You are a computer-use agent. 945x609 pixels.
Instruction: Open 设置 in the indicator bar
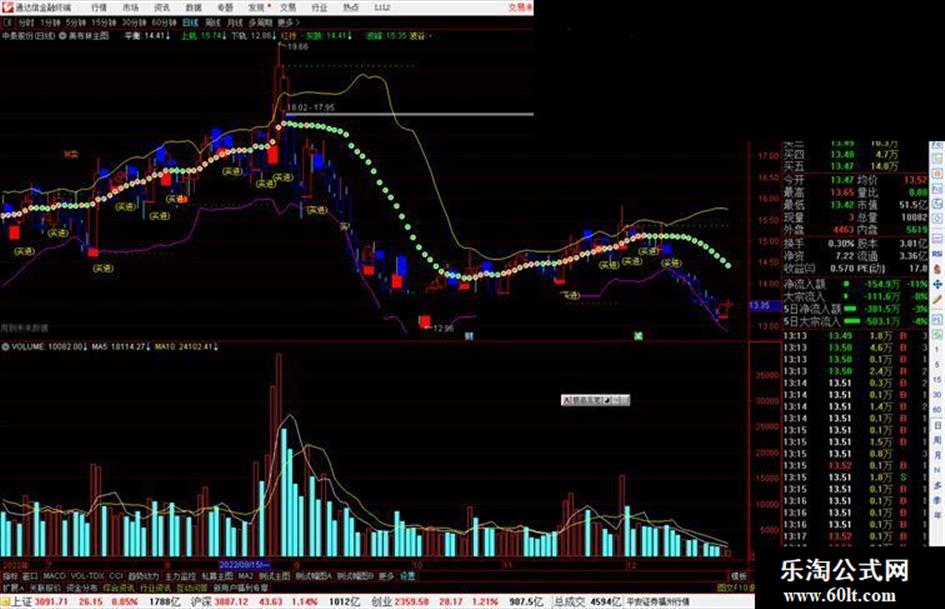tap(408, 576)
